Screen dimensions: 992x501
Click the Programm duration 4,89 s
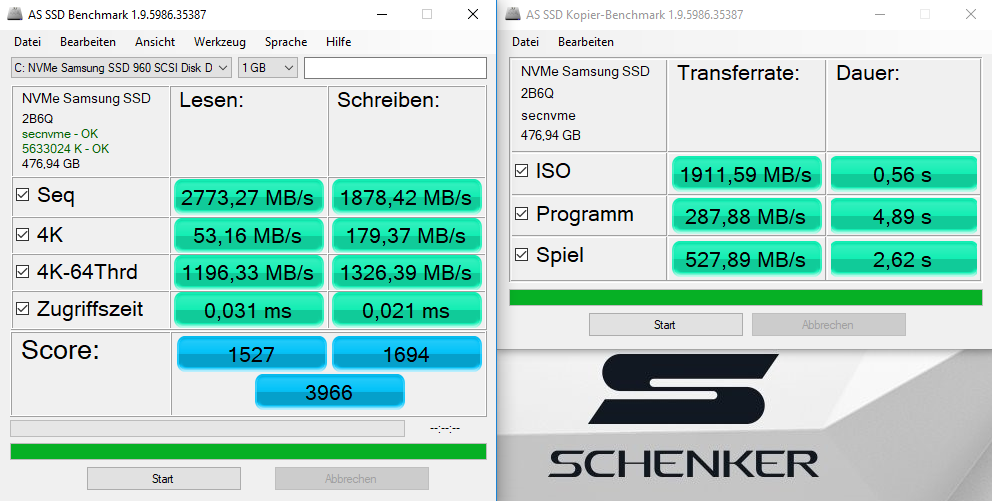click(903, 216)
